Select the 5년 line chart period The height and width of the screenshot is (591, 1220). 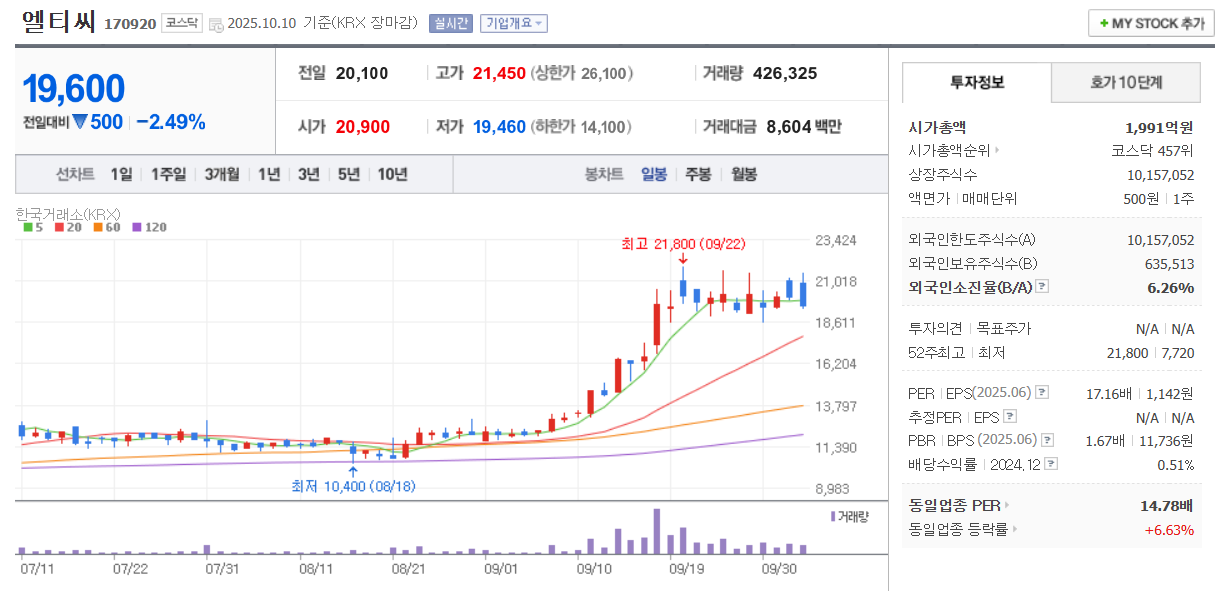click(x=349, y=174)
